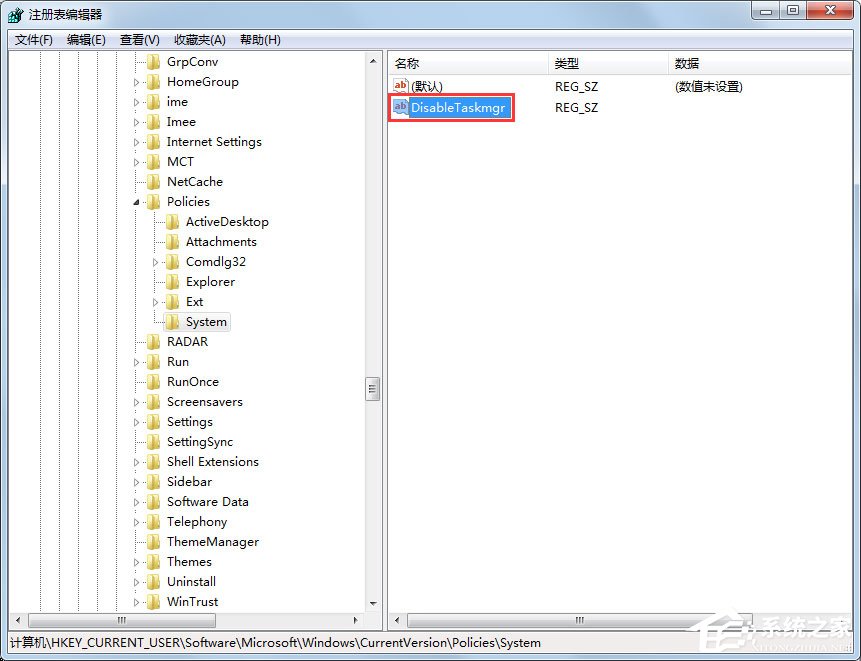Click the Policies folder icon
Viewport: 861px width, 661px height.
click(x=154, y=202)
